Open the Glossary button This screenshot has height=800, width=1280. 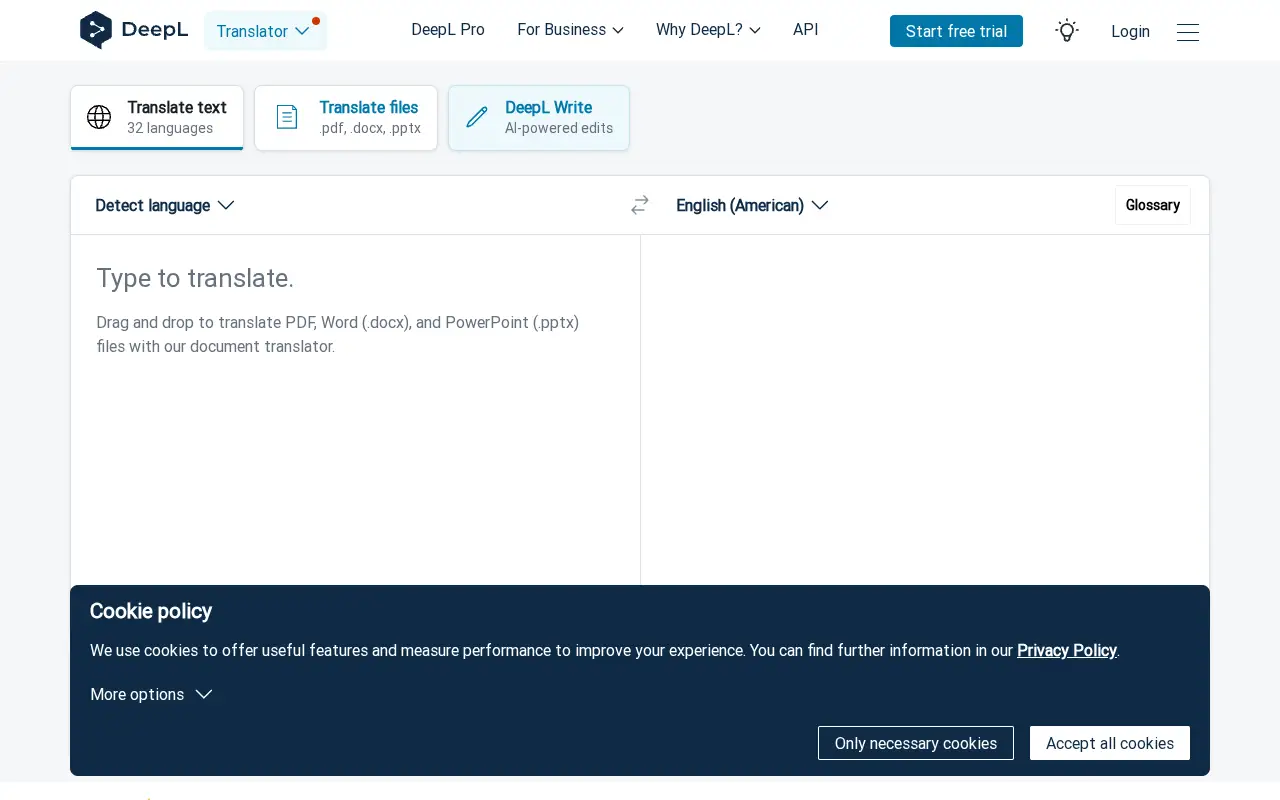click(x=1153, y=205)
